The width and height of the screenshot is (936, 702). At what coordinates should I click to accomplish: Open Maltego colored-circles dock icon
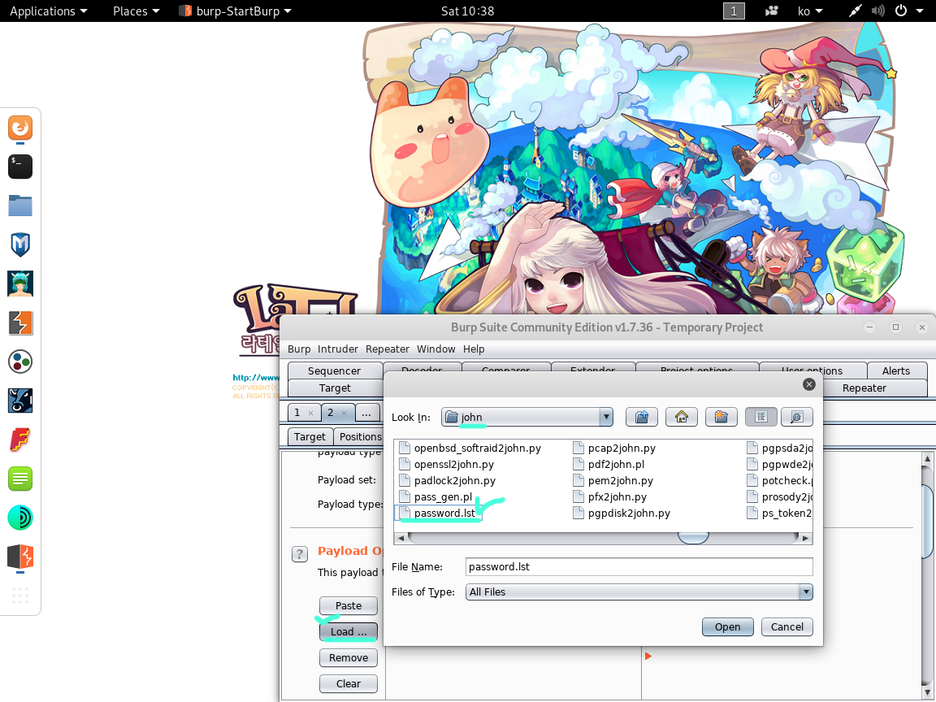click(20, 362)
